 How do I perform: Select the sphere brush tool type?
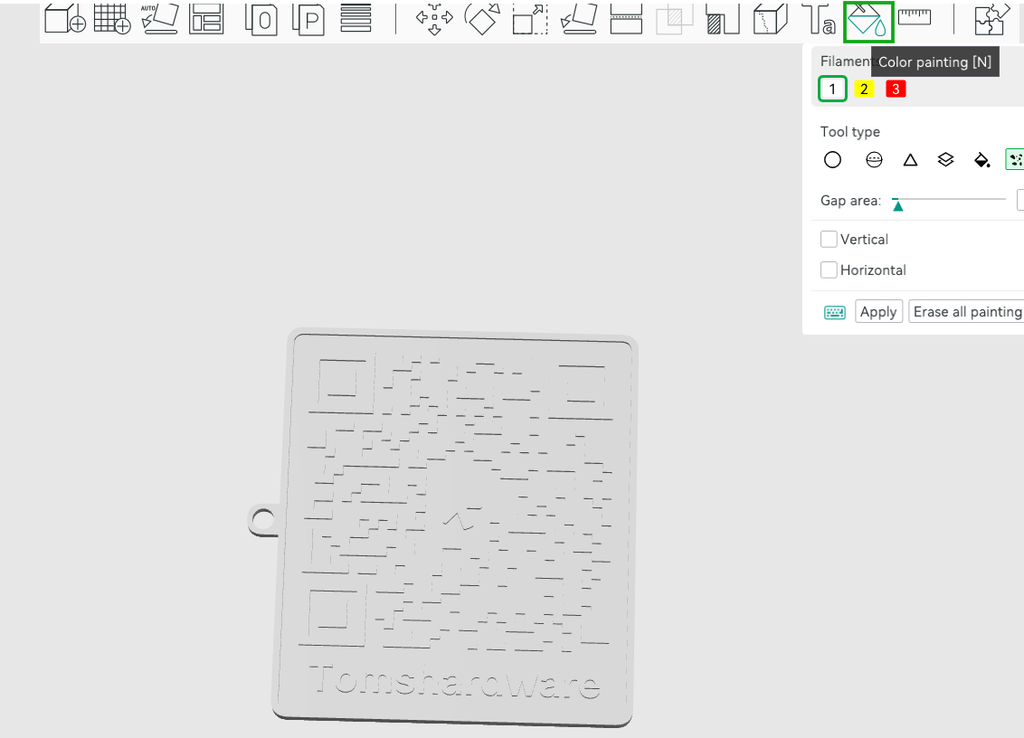coord(874,159)
